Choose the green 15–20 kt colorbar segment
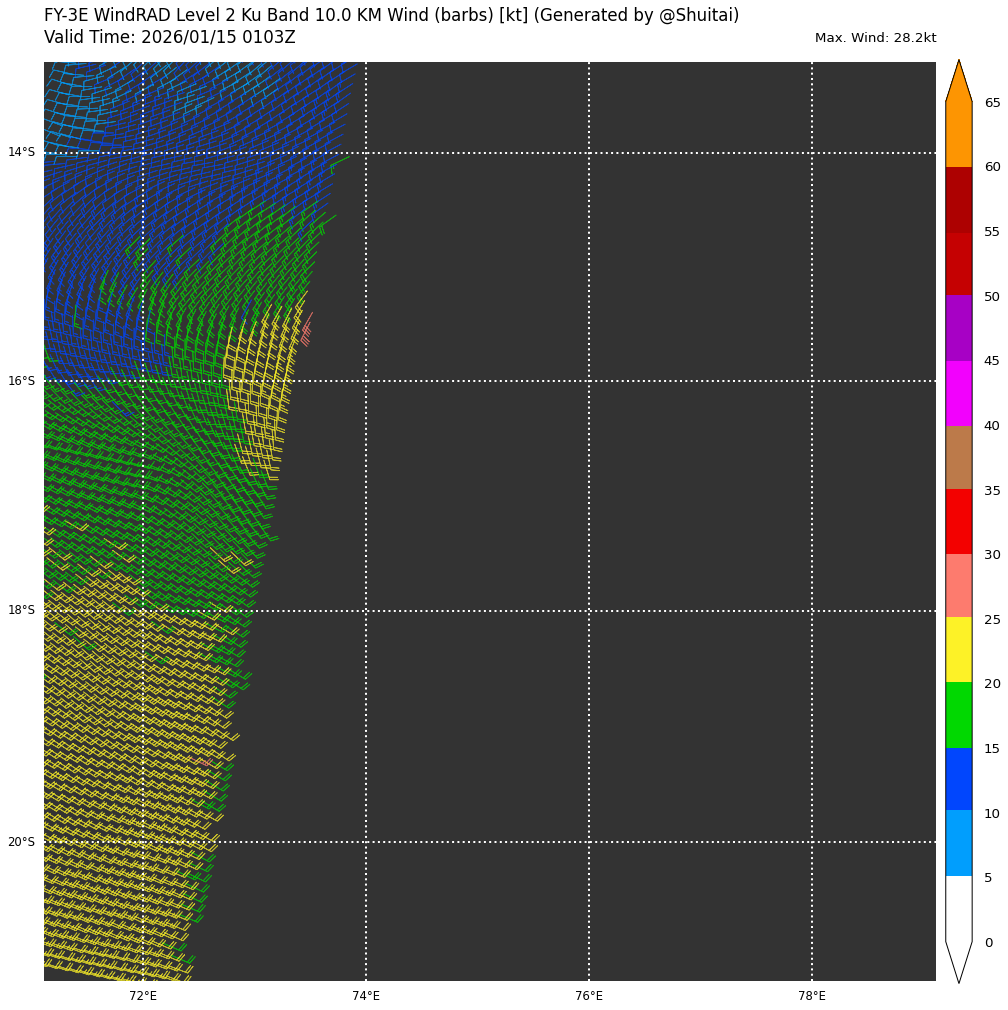The height and width of the screenshot is (1010, 1008). click(958, 715)
